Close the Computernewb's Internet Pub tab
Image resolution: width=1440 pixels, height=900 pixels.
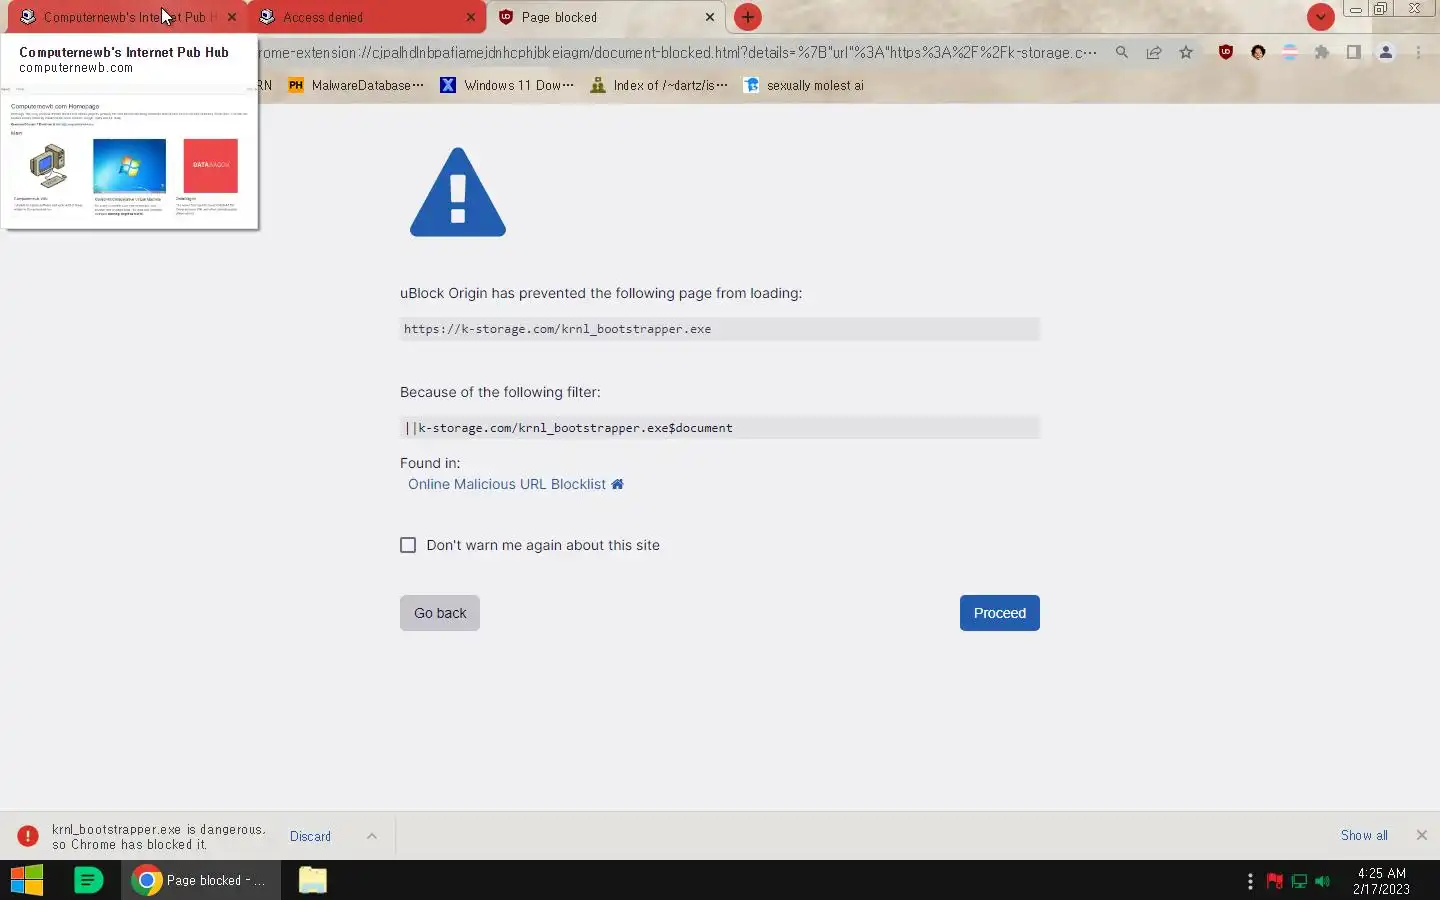point(232,17)
